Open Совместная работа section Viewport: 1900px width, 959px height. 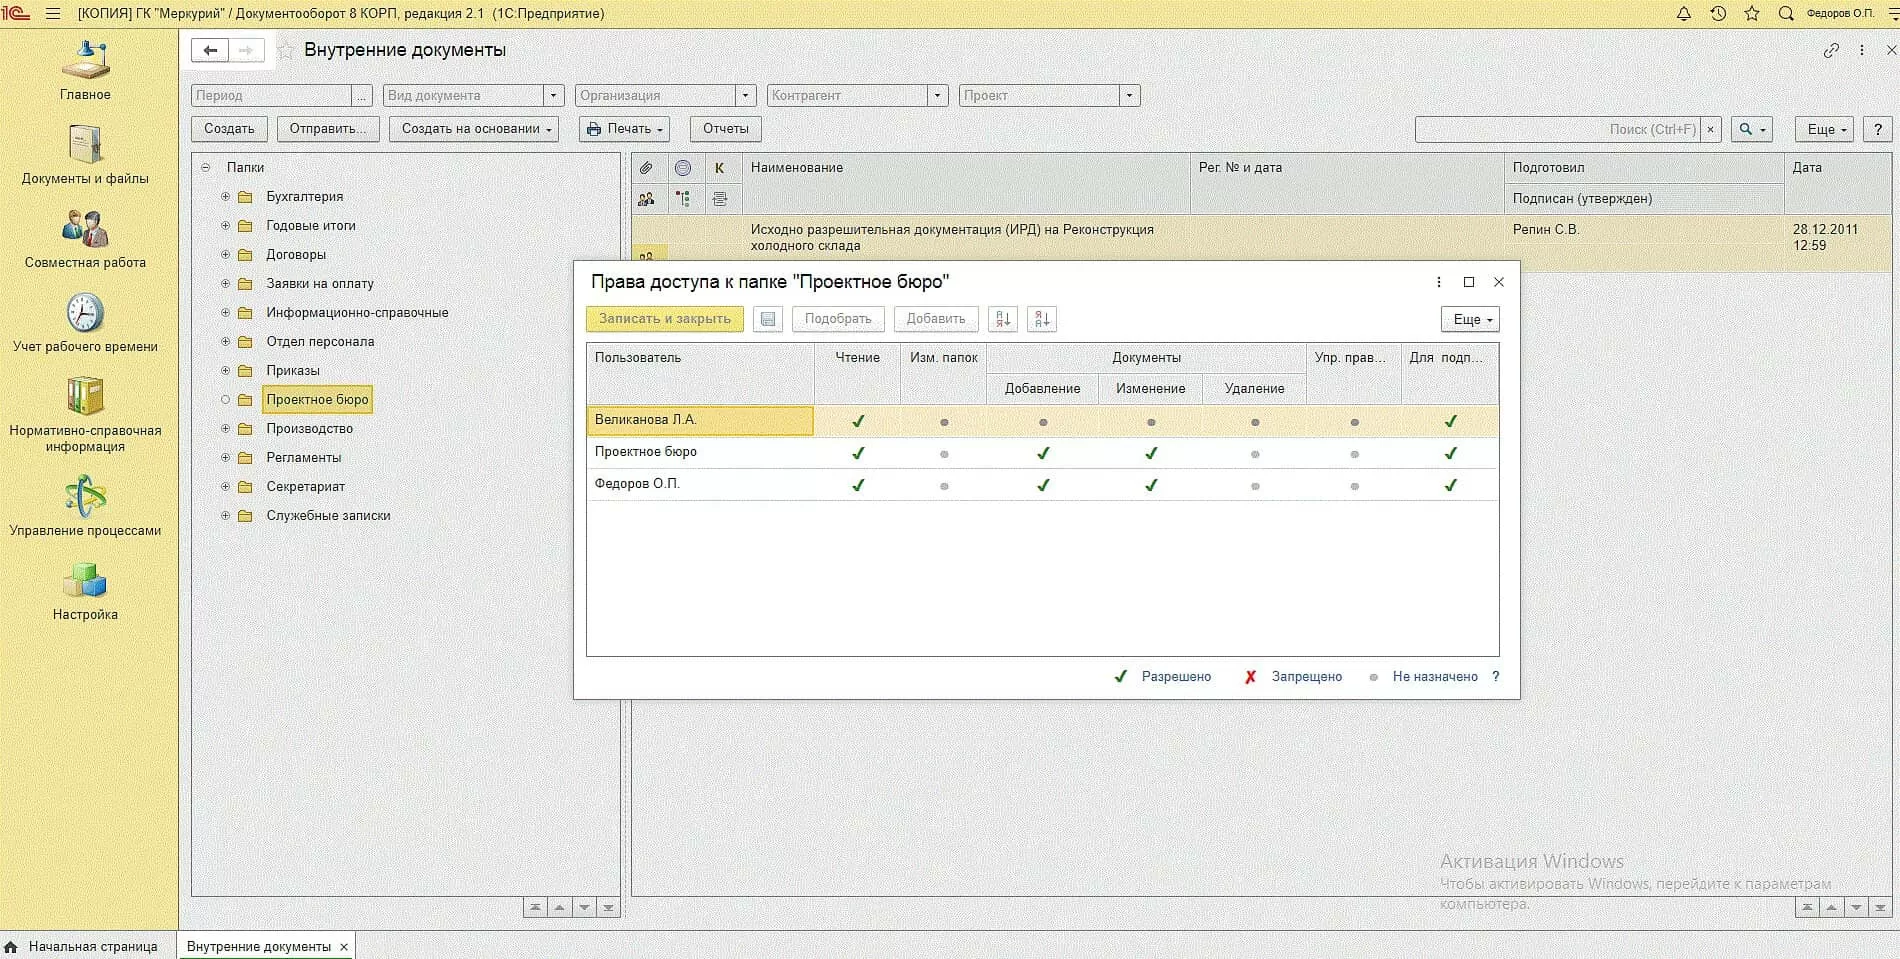coord(85,239)
